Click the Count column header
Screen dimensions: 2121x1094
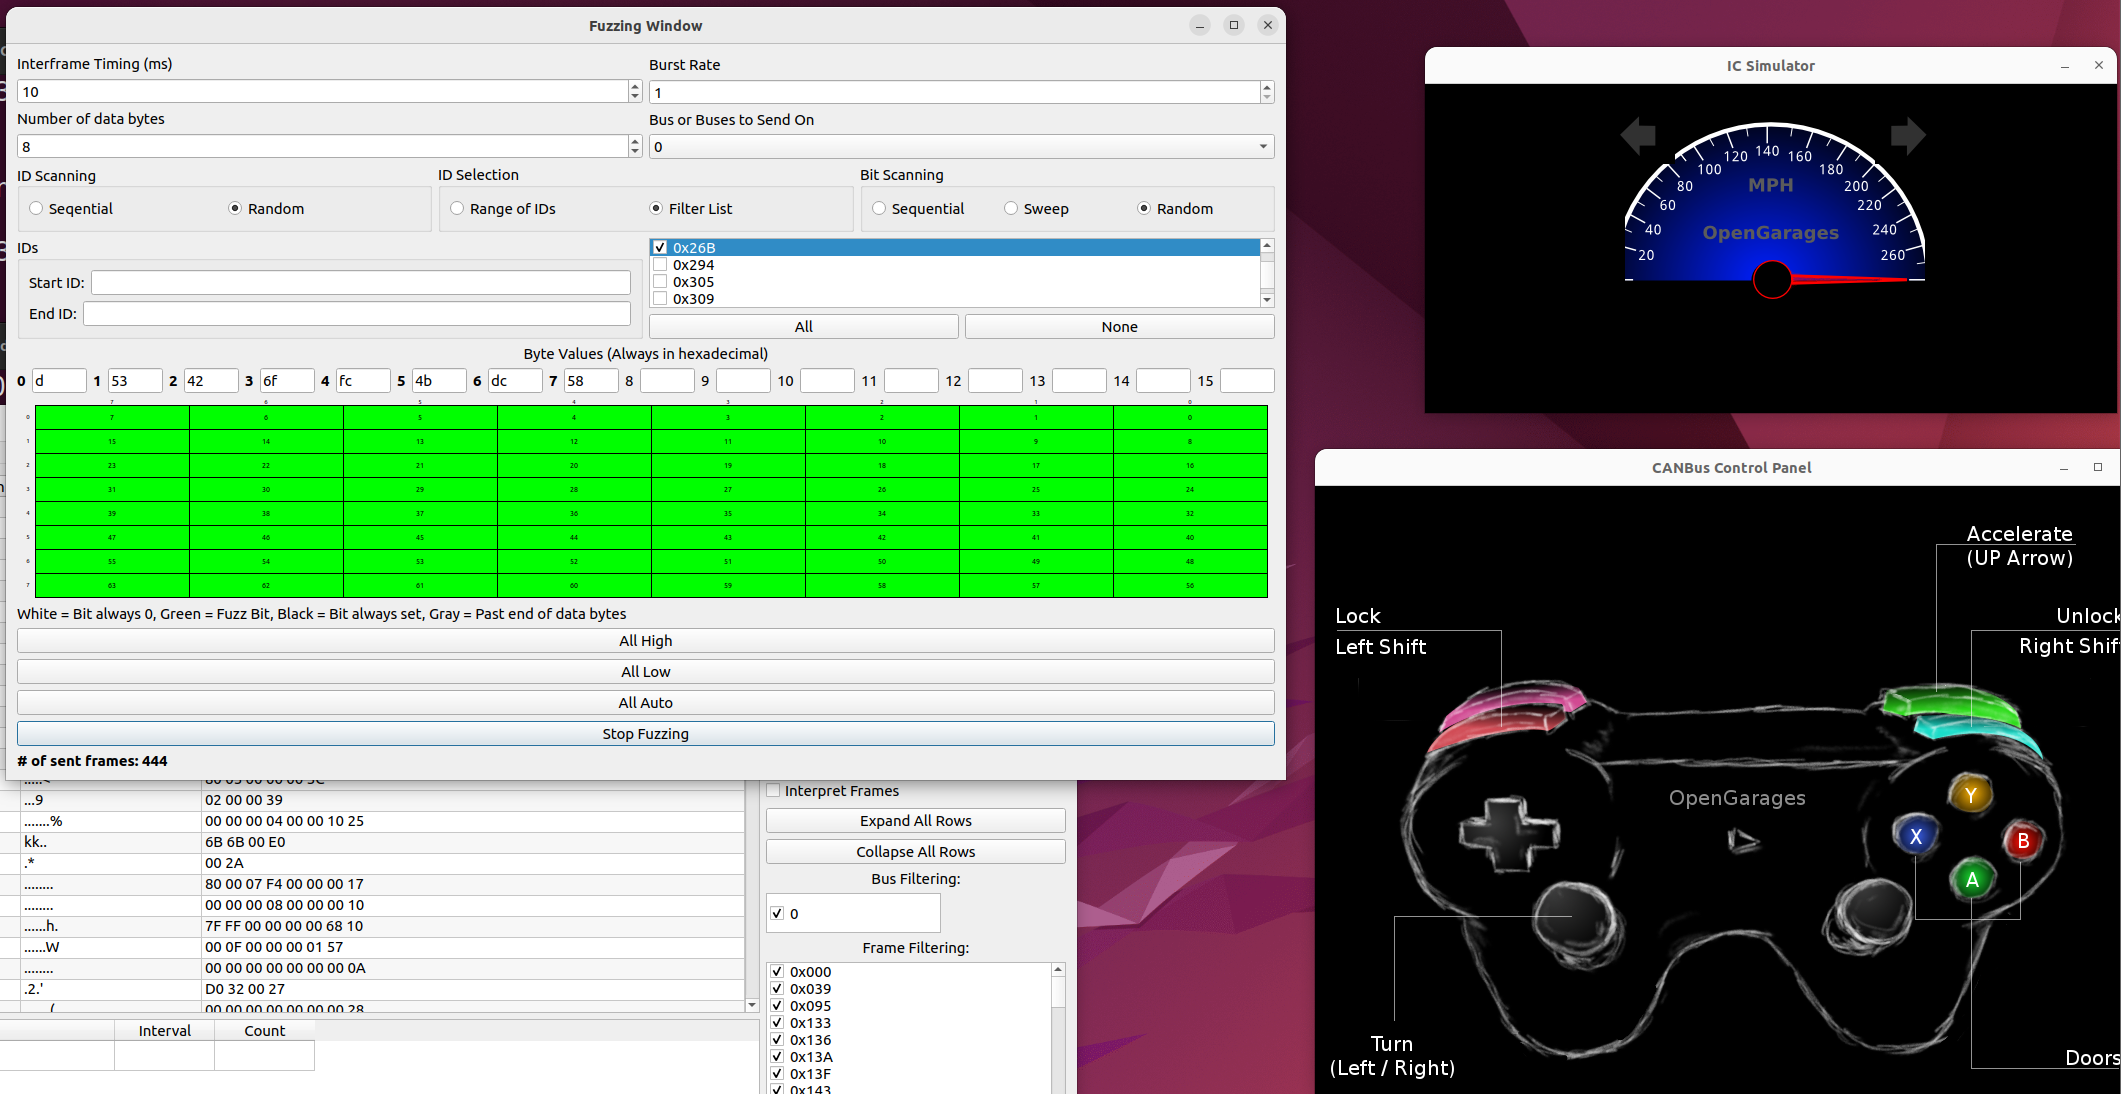point(264,1030)
